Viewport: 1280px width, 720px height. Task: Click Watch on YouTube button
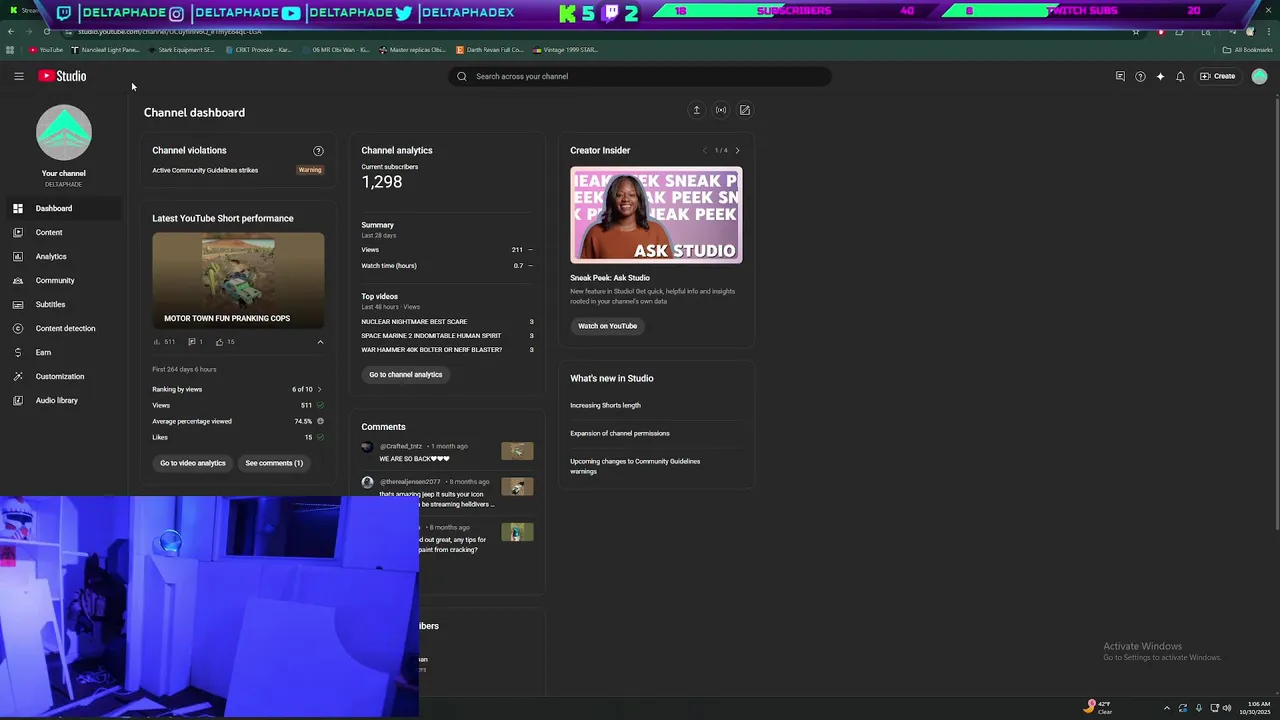click(607, 326)
